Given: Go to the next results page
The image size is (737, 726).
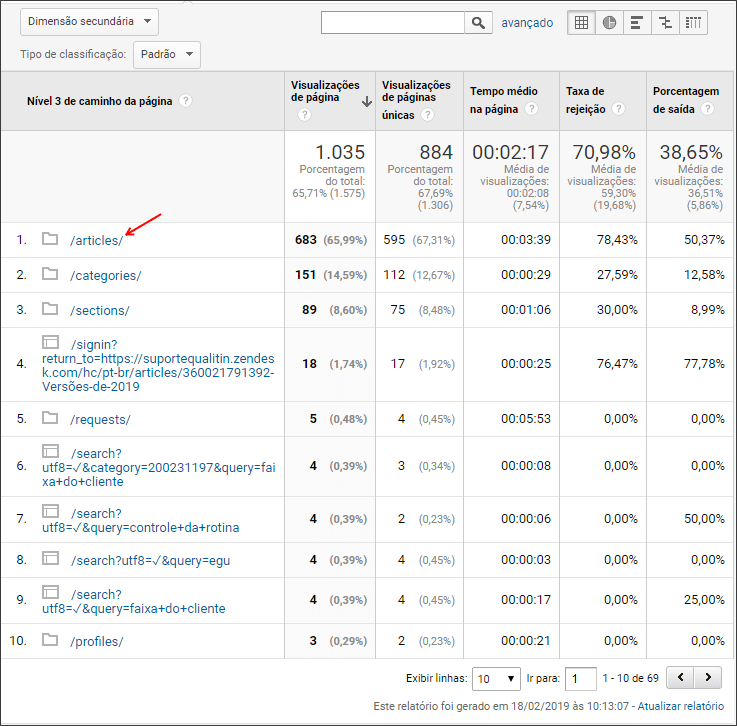Looking at the screenshot, I should (x=708, y=678).
